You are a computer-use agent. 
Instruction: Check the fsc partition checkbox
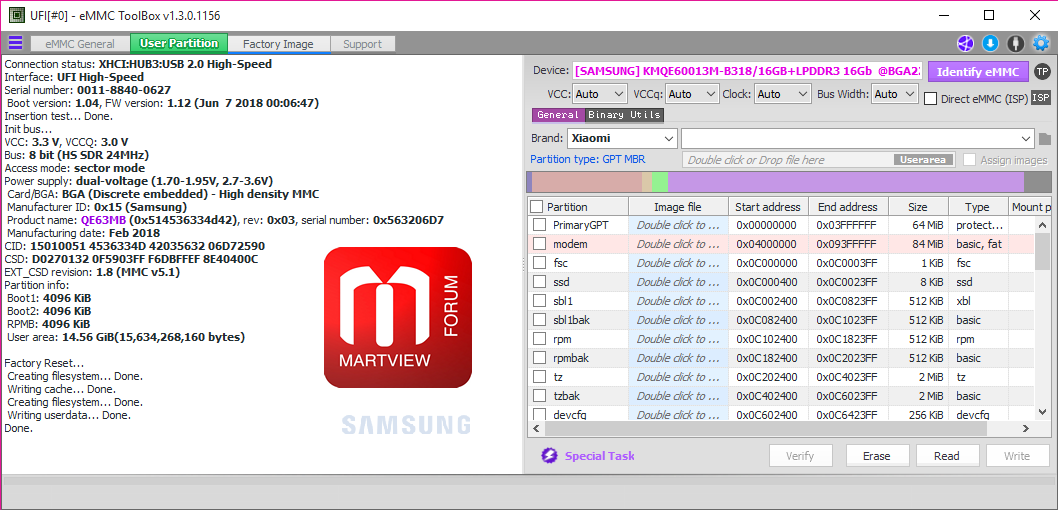(540, 262)
